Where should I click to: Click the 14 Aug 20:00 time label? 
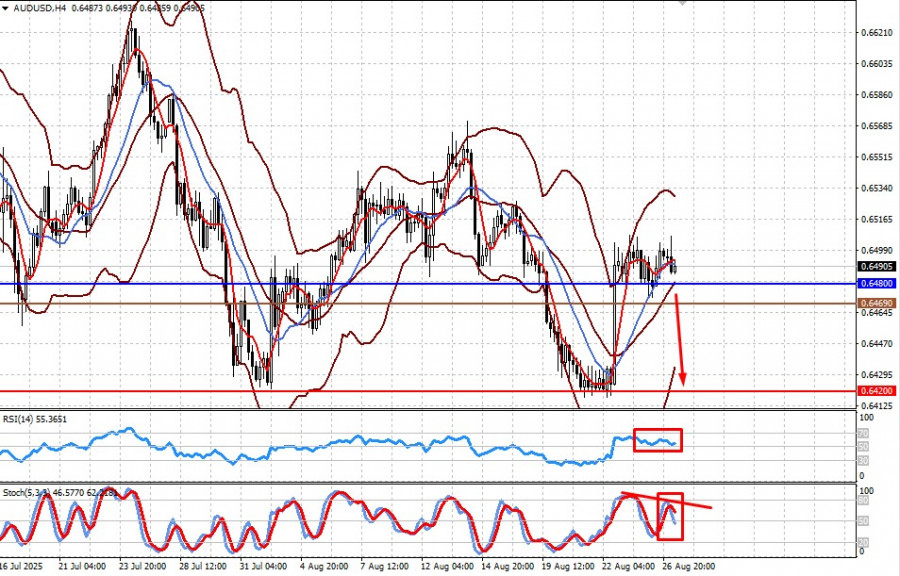click(507, 566)
